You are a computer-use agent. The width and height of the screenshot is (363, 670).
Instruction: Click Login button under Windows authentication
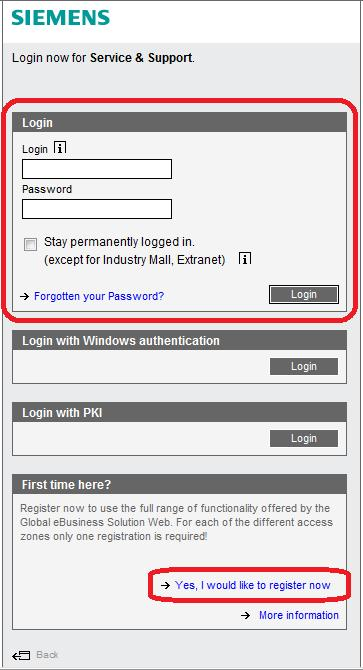tap(304, 367)
